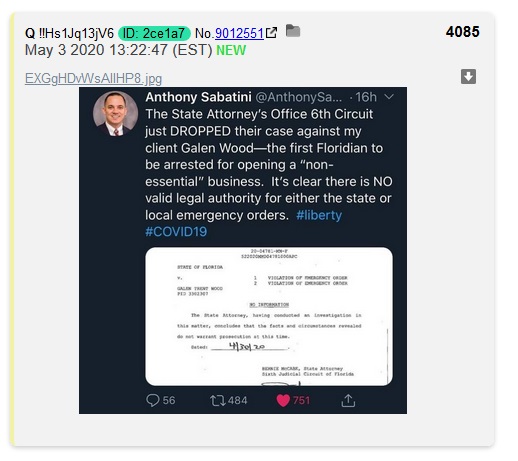Click the Anthony Sabatini display name
The height and width of the screenshot is (461, 518).
pos(198,97)
